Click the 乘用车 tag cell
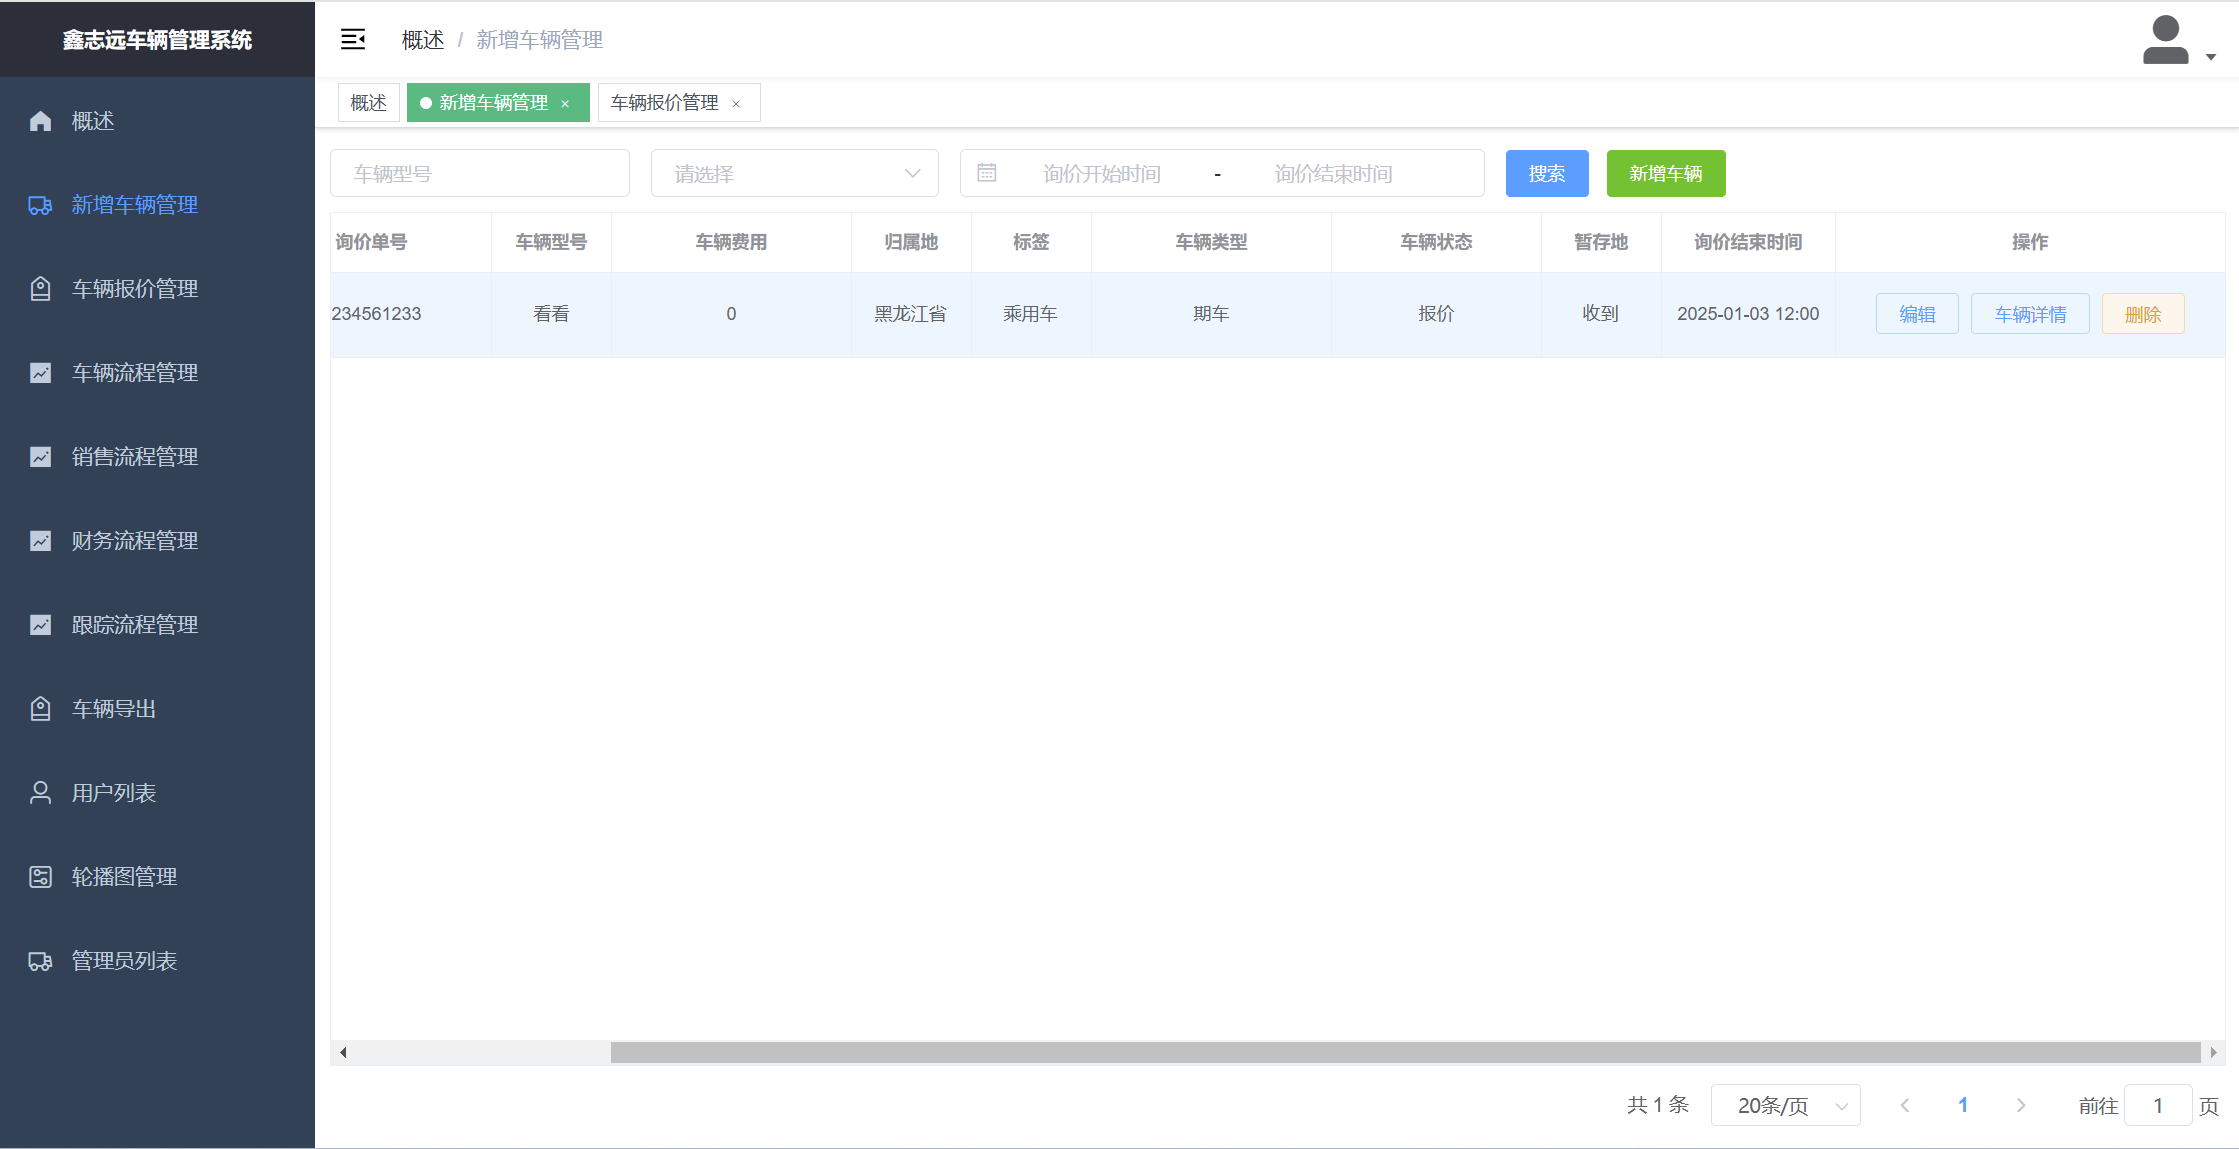 pyautogui.click(x=1030, y=314)
